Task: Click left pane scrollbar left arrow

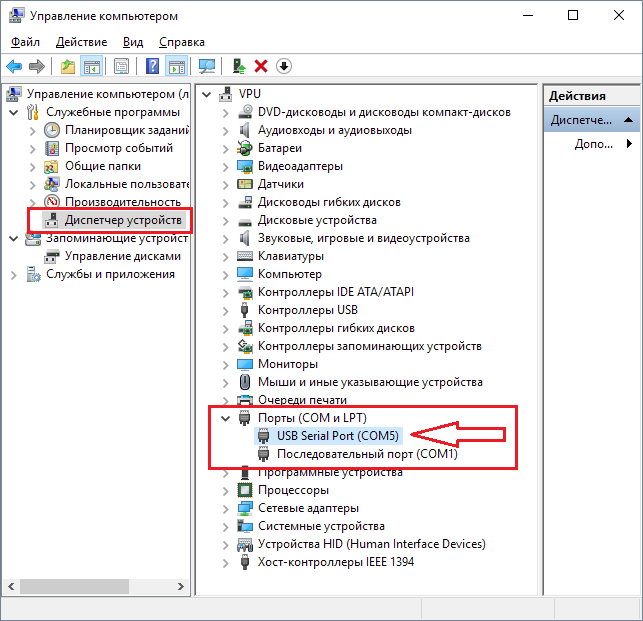Action: tap(11, 586)
